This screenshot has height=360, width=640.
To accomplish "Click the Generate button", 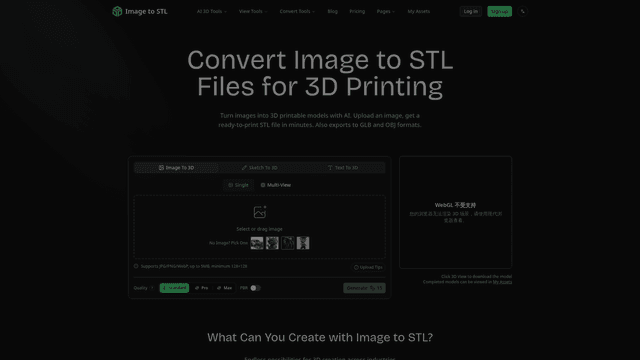I will pos(364,288).
